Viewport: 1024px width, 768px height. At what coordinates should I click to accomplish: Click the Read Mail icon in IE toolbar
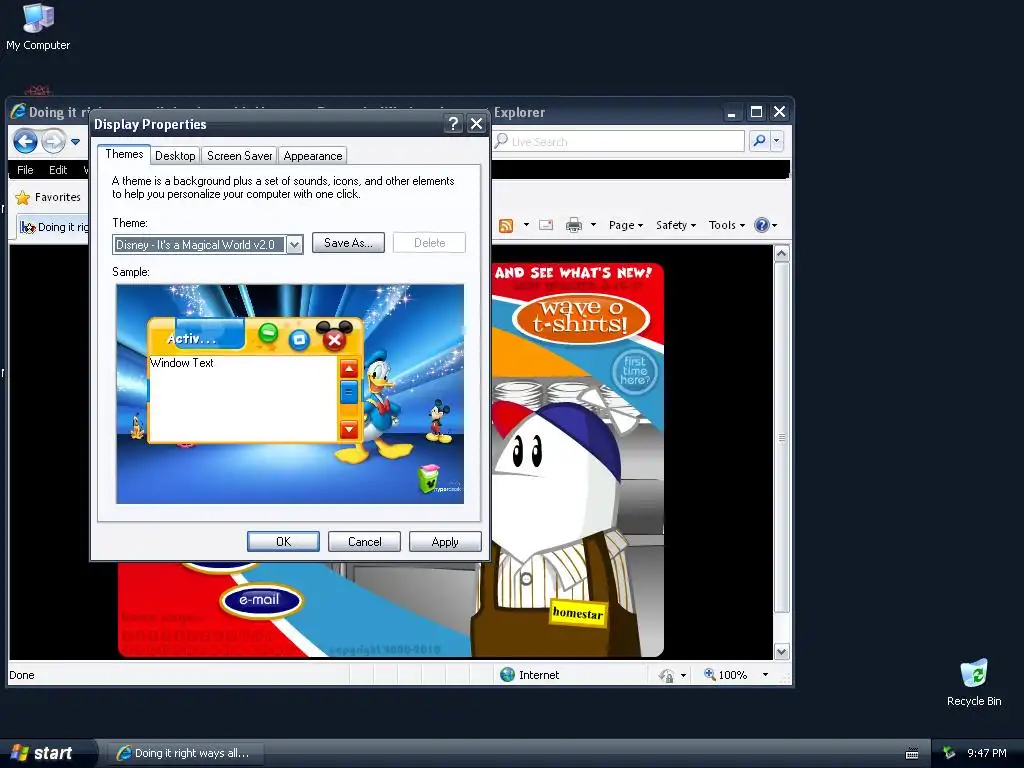coord(547,225)
